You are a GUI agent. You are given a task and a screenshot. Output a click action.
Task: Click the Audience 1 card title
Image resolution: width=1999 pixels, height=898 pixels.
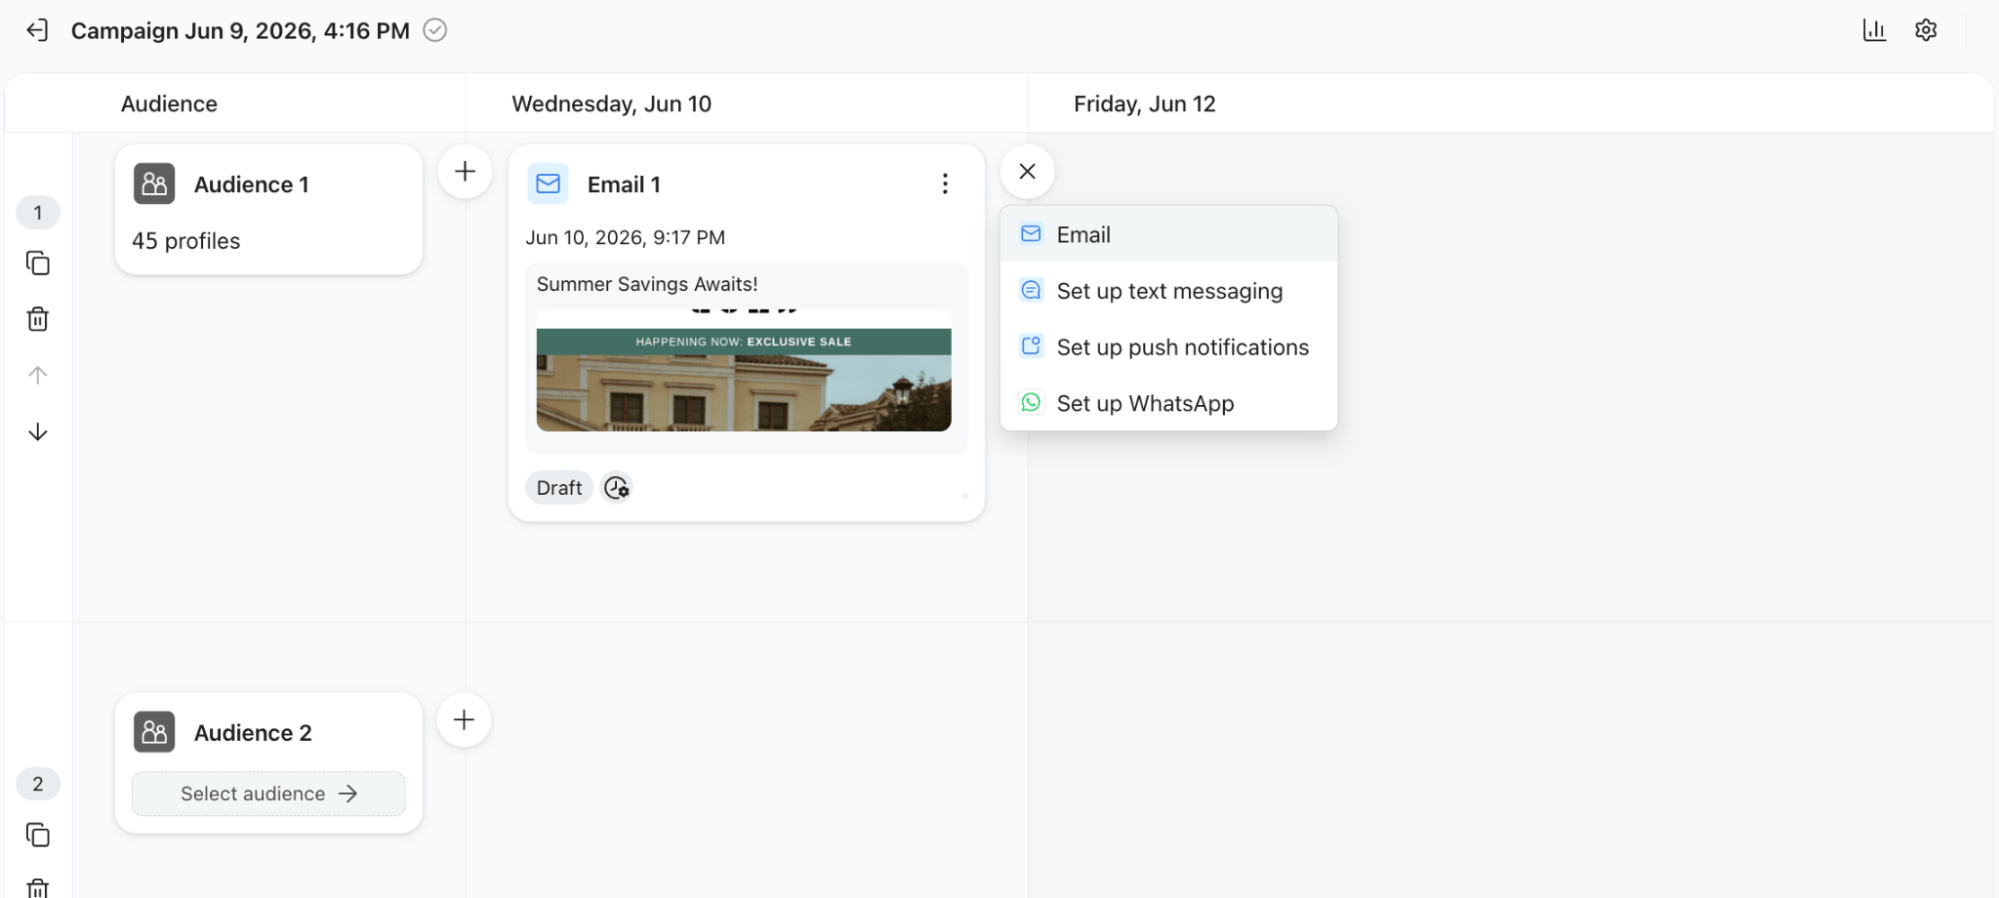coord(251,185)
